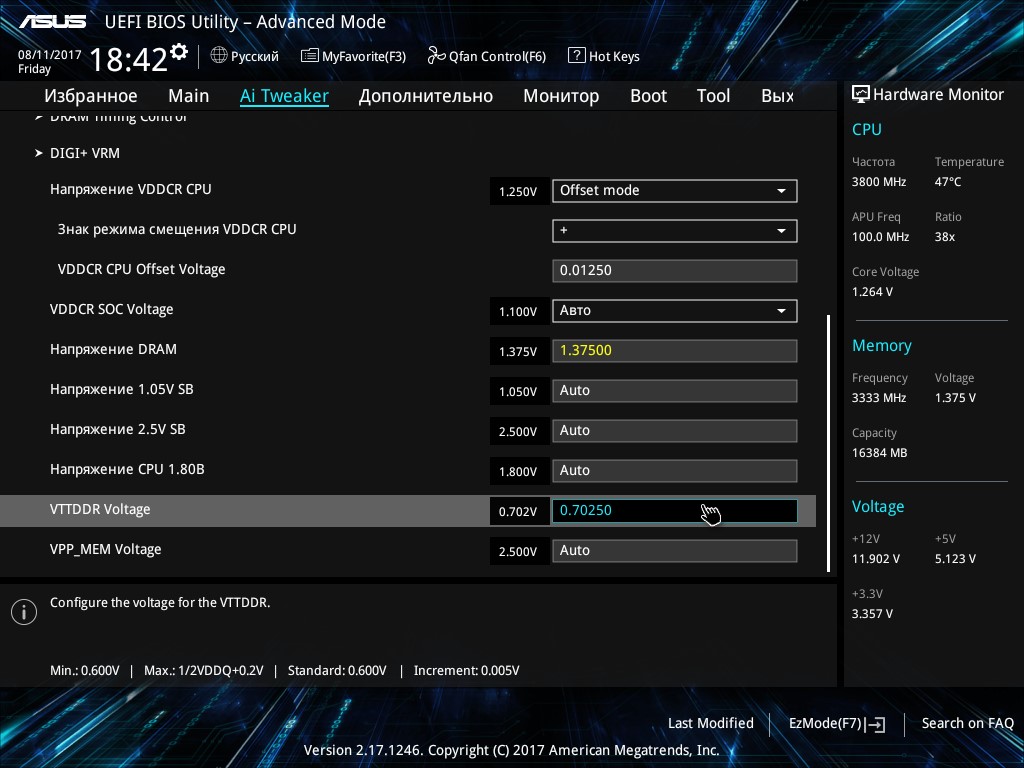Click the EzMode exit arrow icon

875,724
